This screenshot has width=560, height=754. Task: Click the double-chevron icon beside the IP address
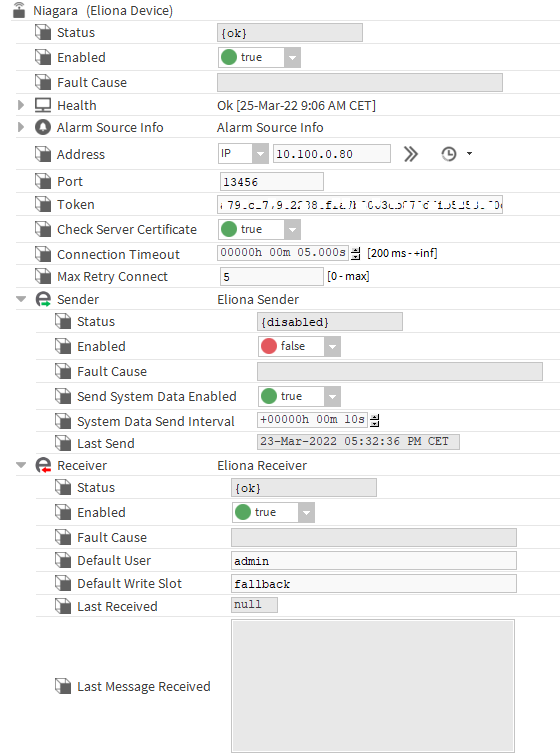click(x=411, y=154)
